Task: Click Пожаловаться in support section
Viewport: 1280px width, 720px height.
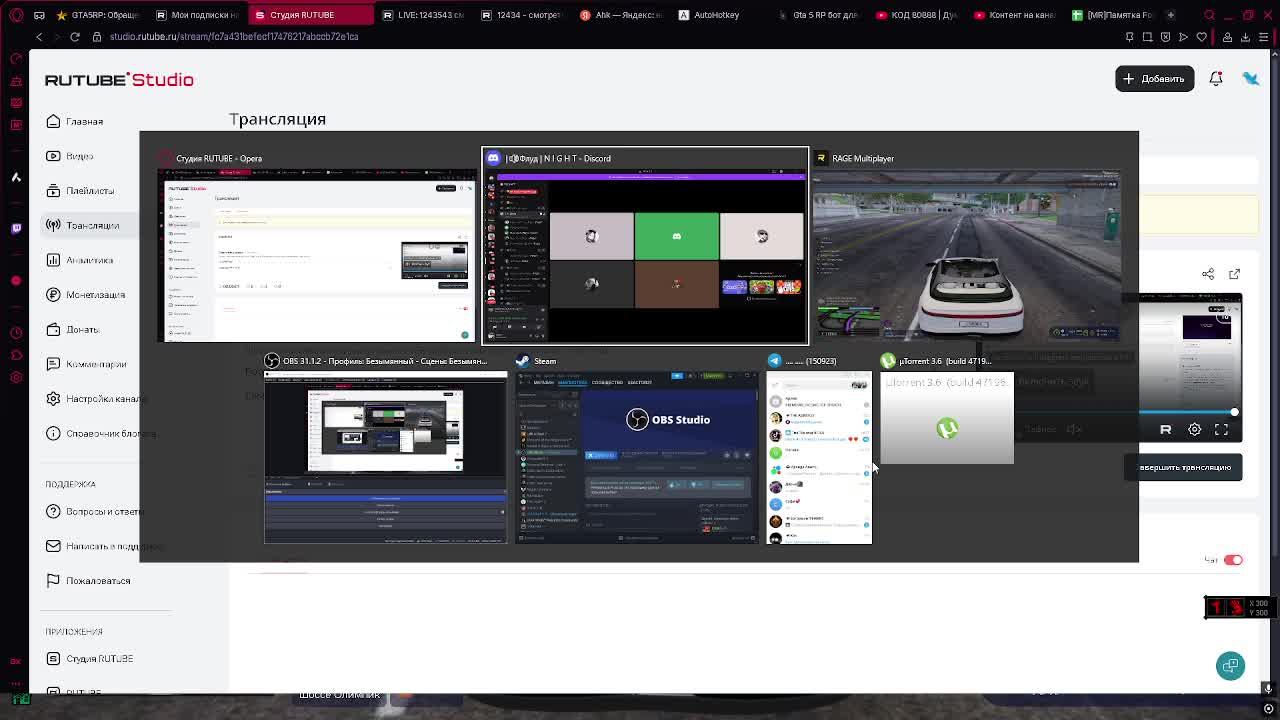Action: 89,580
